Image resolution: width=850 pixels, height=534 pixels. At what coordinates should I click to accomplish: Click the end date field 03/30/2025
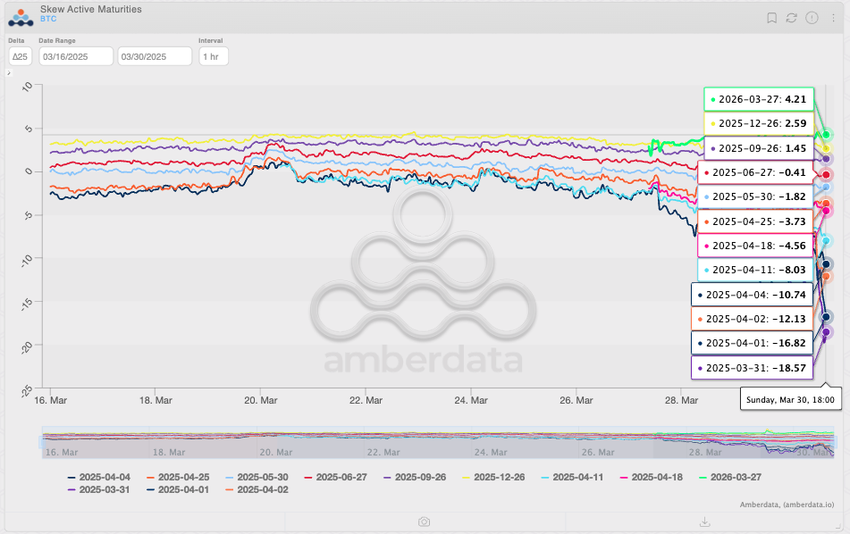click(155, 56)
